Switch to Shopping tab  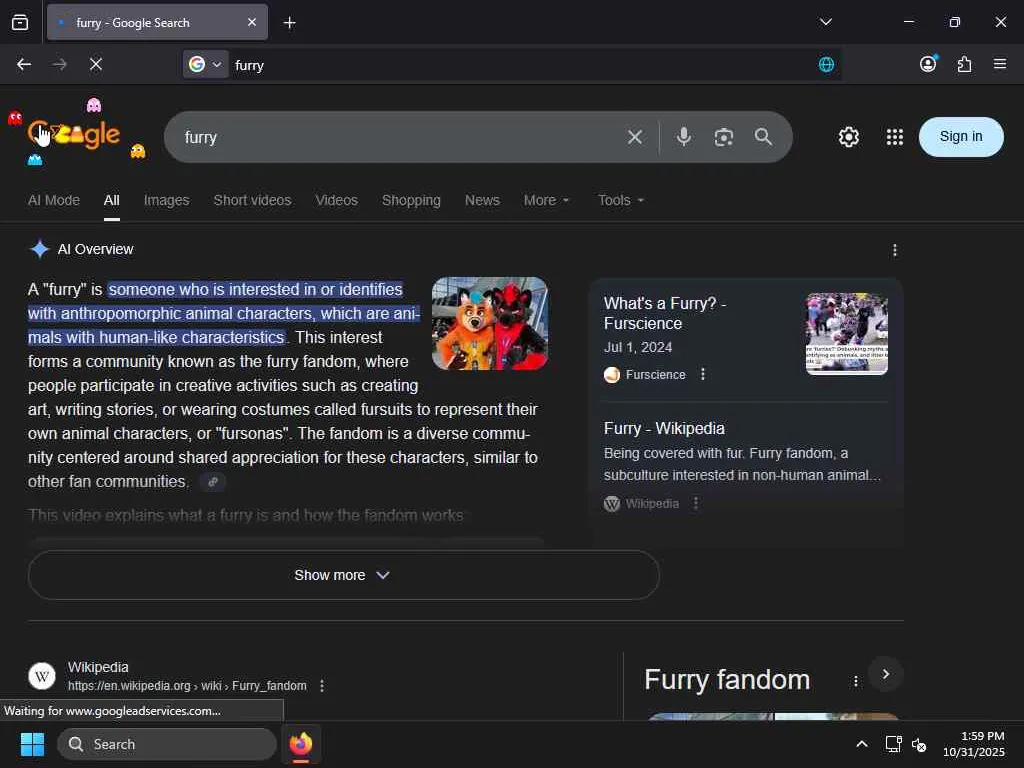point(411,200)
